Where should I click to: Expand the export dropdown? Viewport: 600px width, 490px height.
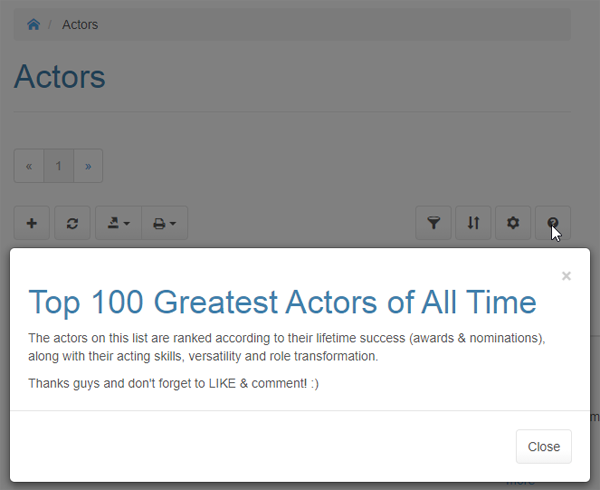pos(118,223)
